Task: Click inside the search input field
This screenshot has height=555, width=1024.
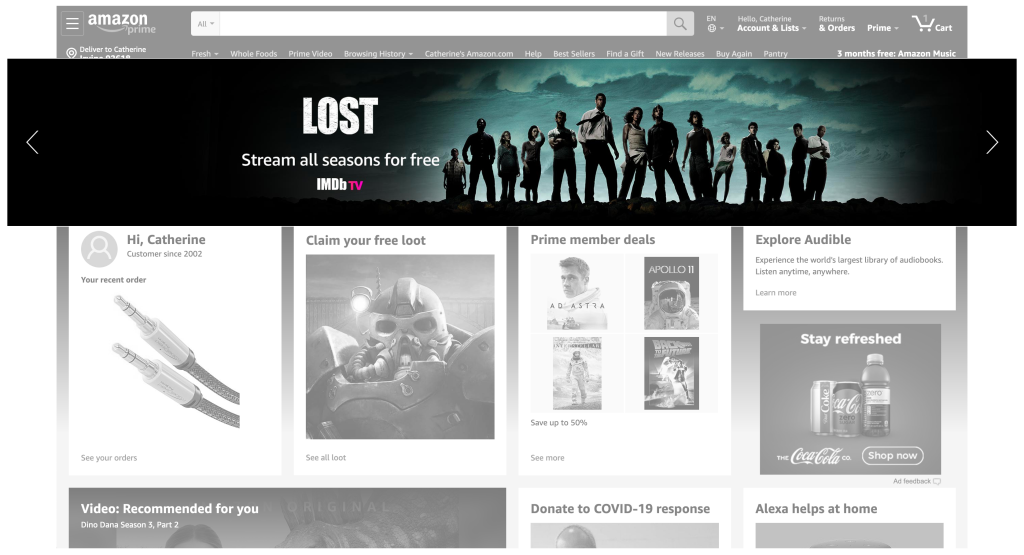Action: 443,24
